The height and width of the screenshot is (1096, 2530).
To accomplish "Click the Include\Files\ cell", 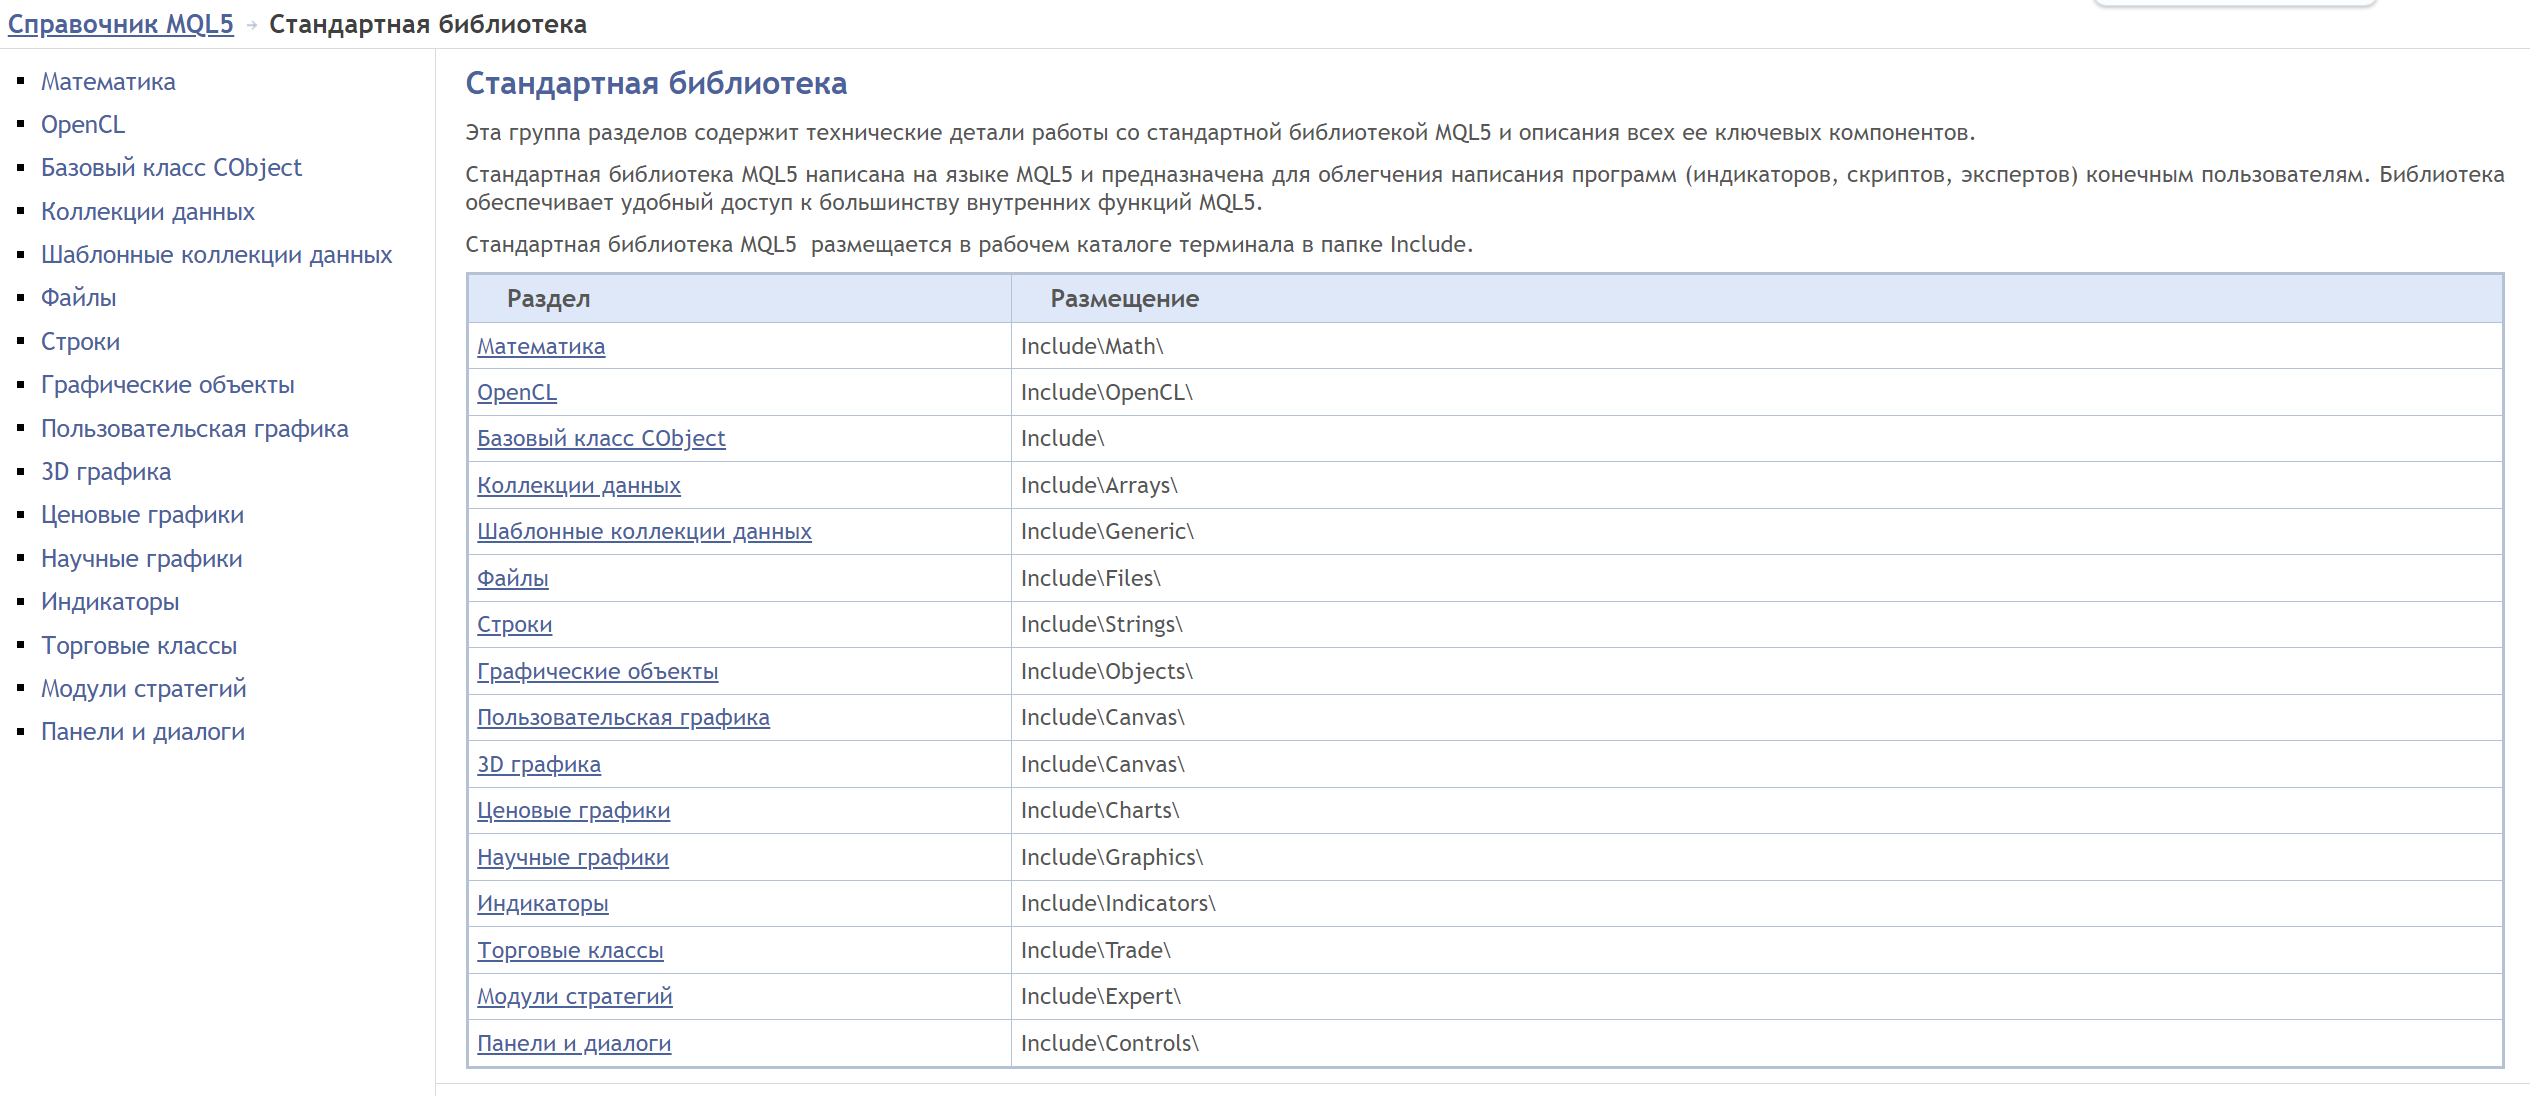I will coord(1757,578).
